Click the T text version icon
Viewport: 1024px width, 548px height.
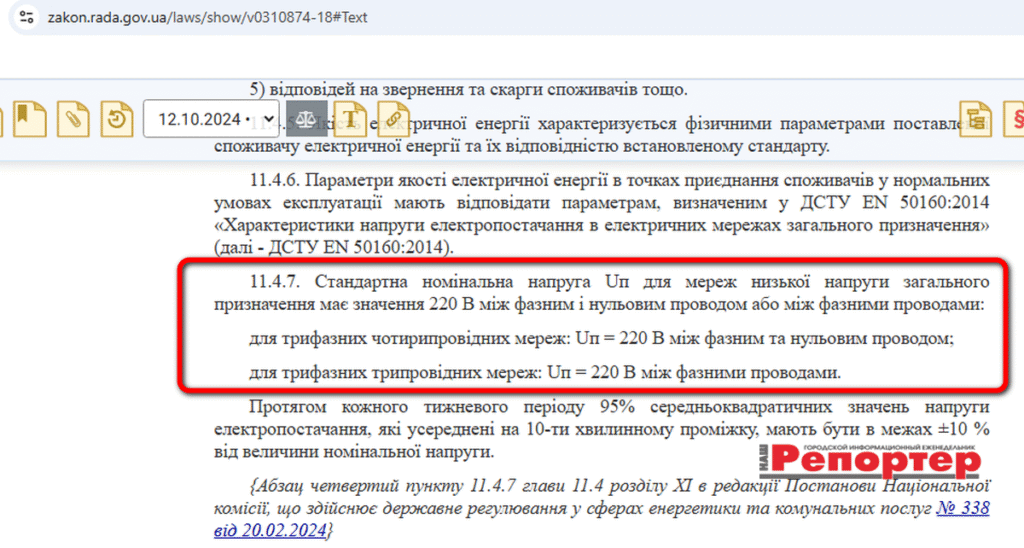pyautogui.click(x=350, y=119)
